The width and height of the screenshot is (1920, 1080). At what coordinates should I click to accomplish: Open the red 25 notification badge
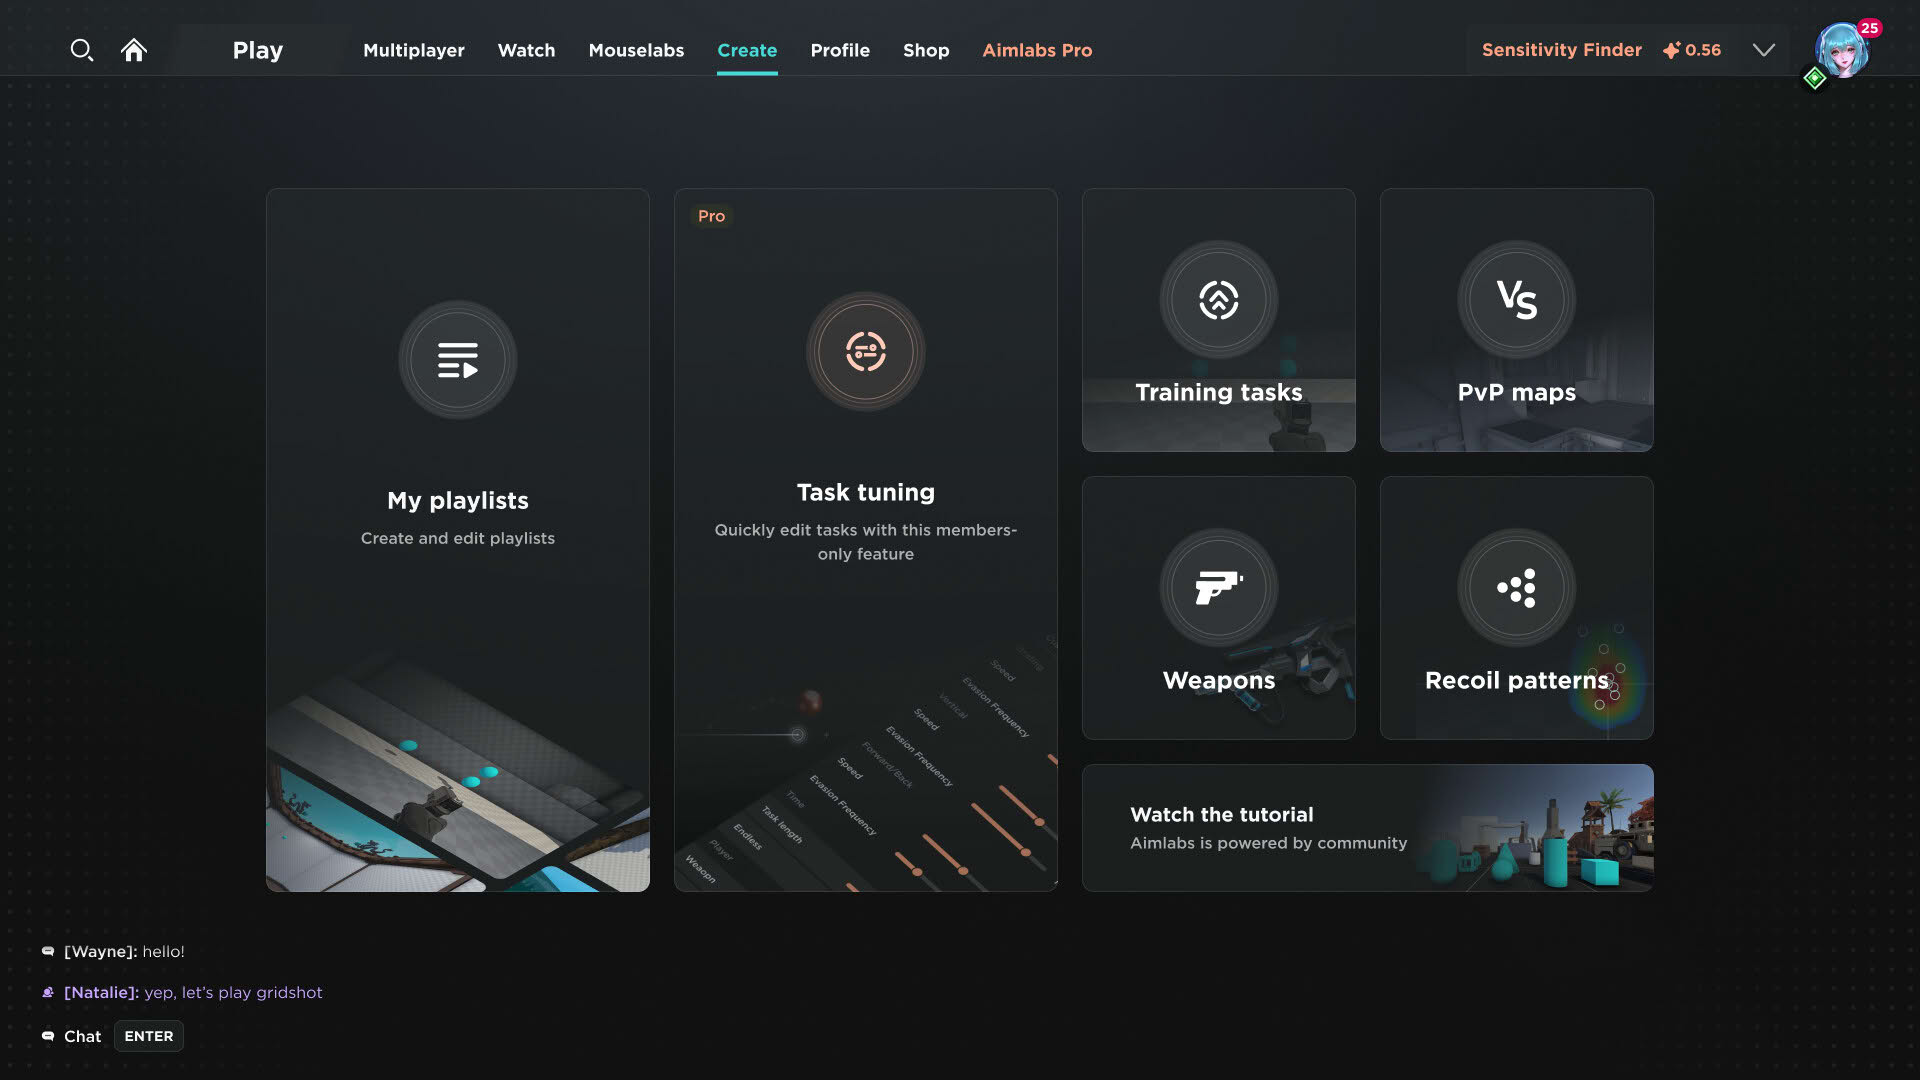pyautogui.click(x=1869, y=28)
